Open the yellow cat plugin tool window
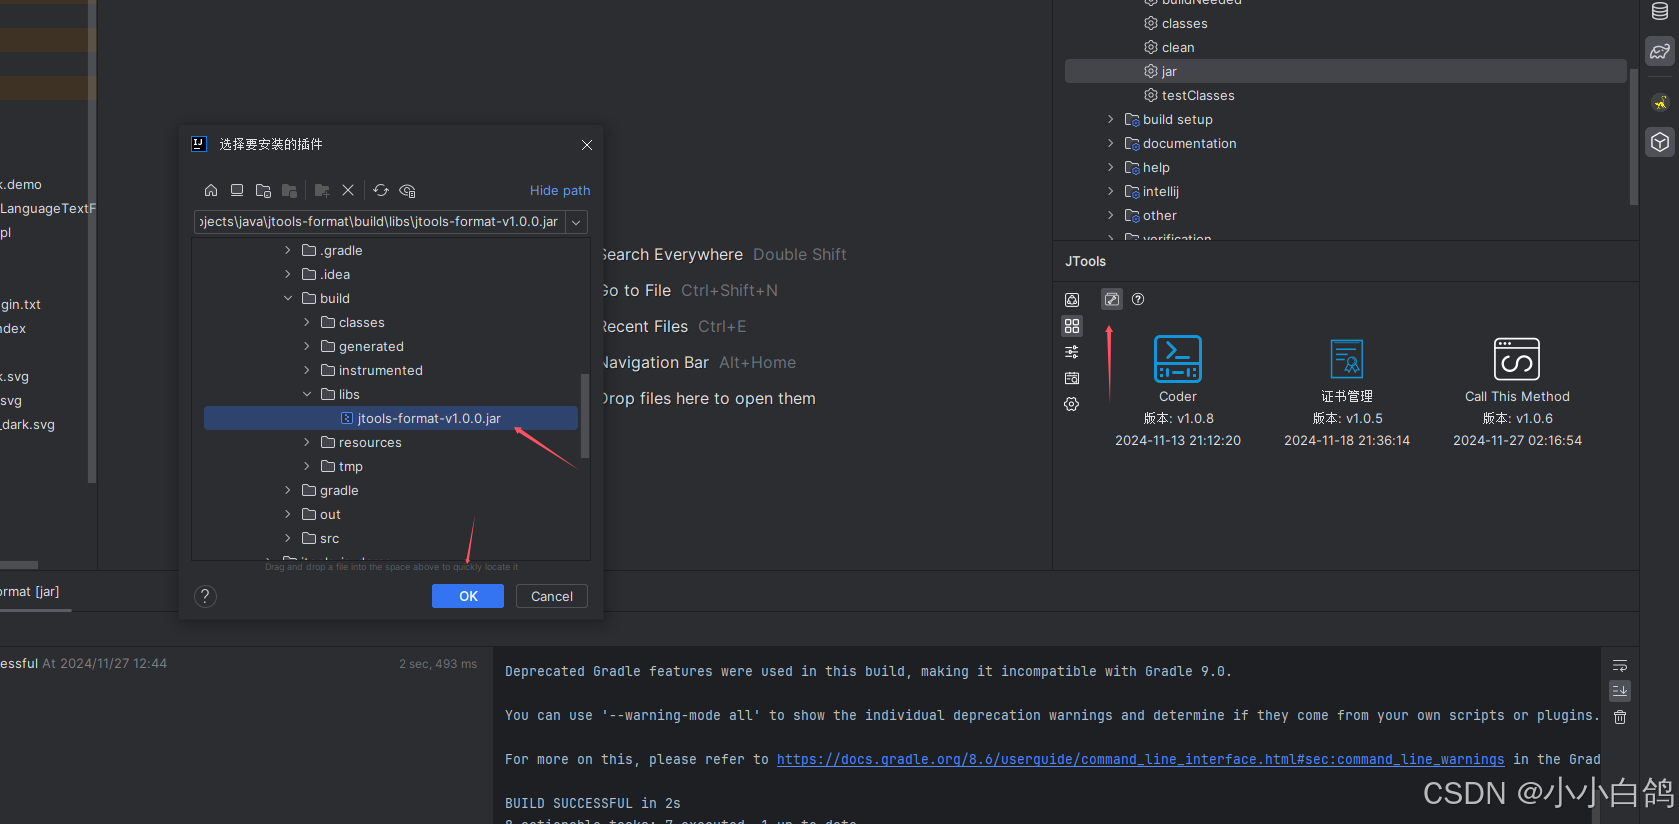This screenshot has height=824, width=1679. click(x=1660, y=102)
